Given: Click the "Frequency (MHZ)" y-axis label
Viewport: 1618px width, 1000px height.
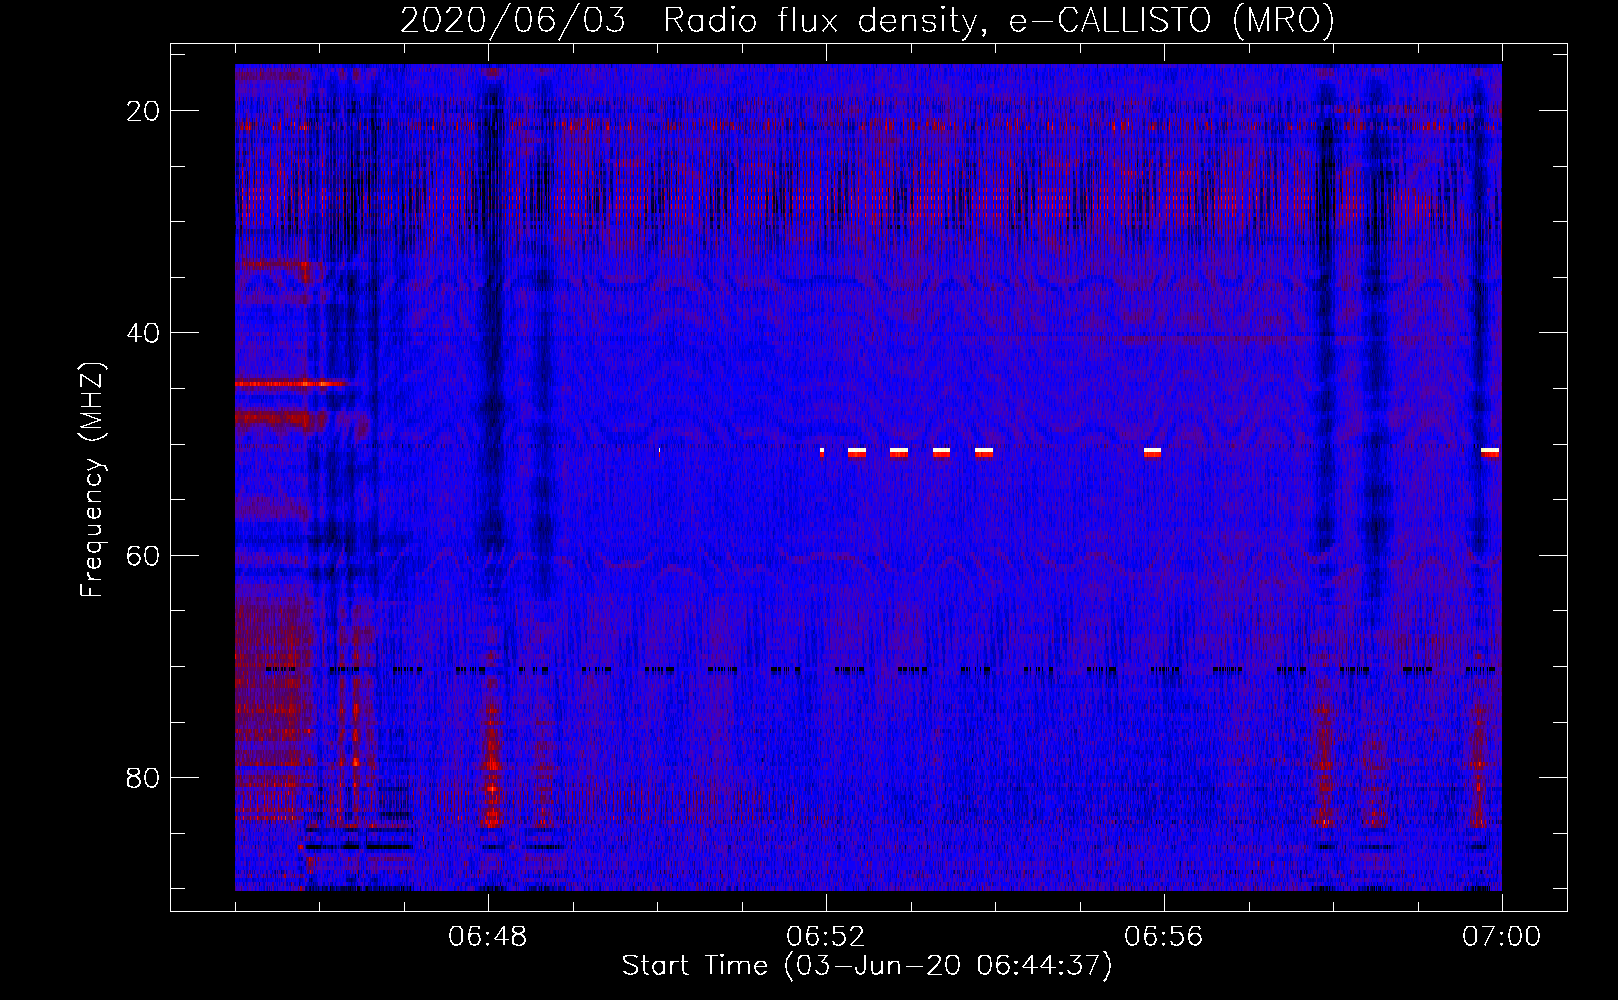Looking at the screenshot, I should pos(92,480).
